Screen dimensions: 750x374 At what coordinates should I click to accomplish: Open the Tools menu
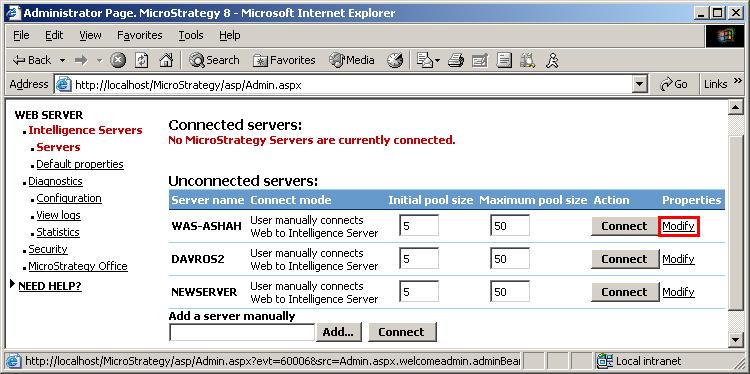pos(191,35)
